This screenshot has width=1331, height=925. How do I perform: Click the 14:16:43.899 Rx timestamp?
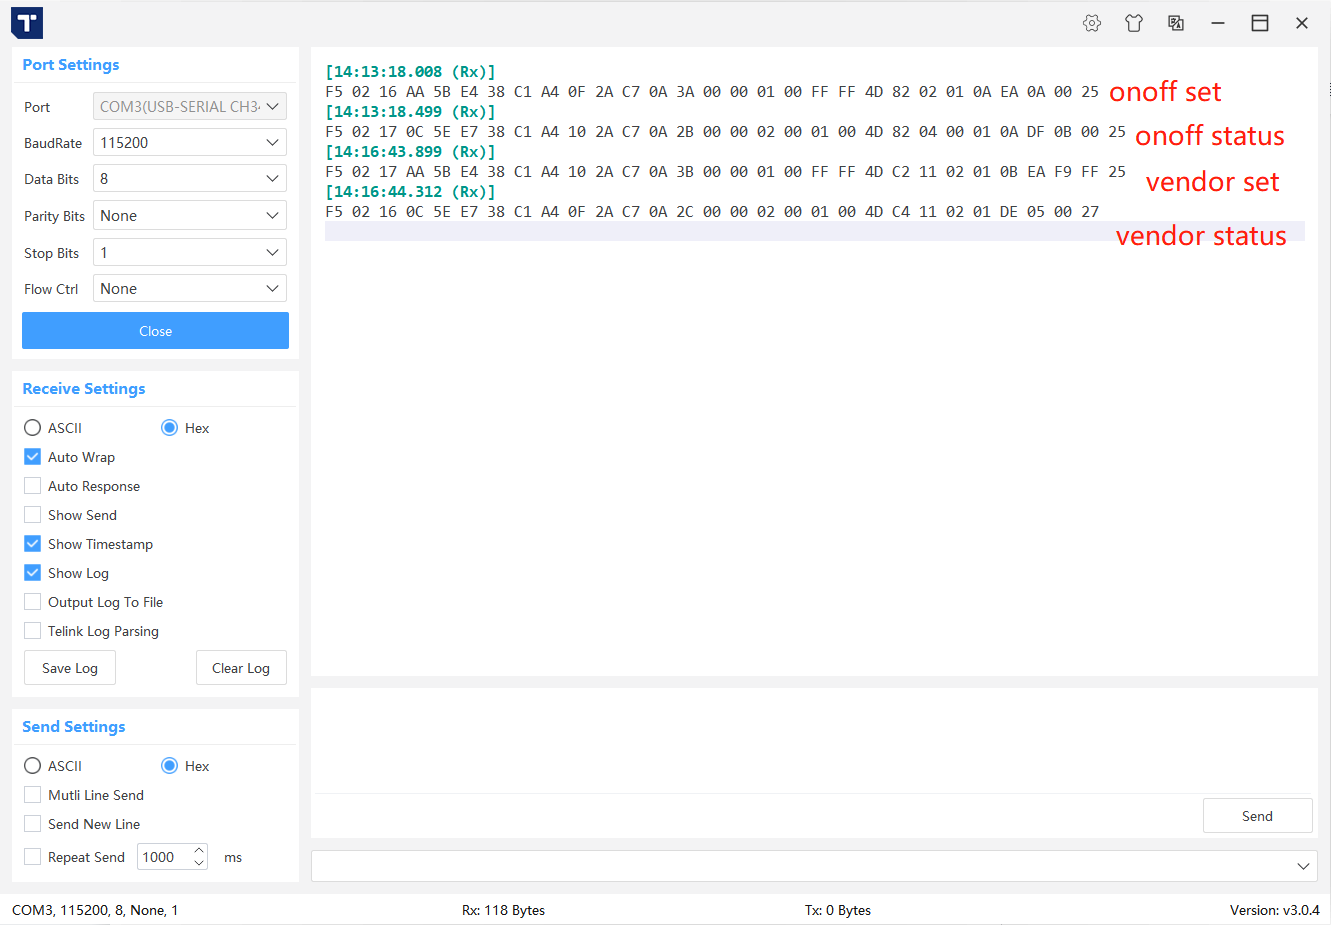point(410,152)
